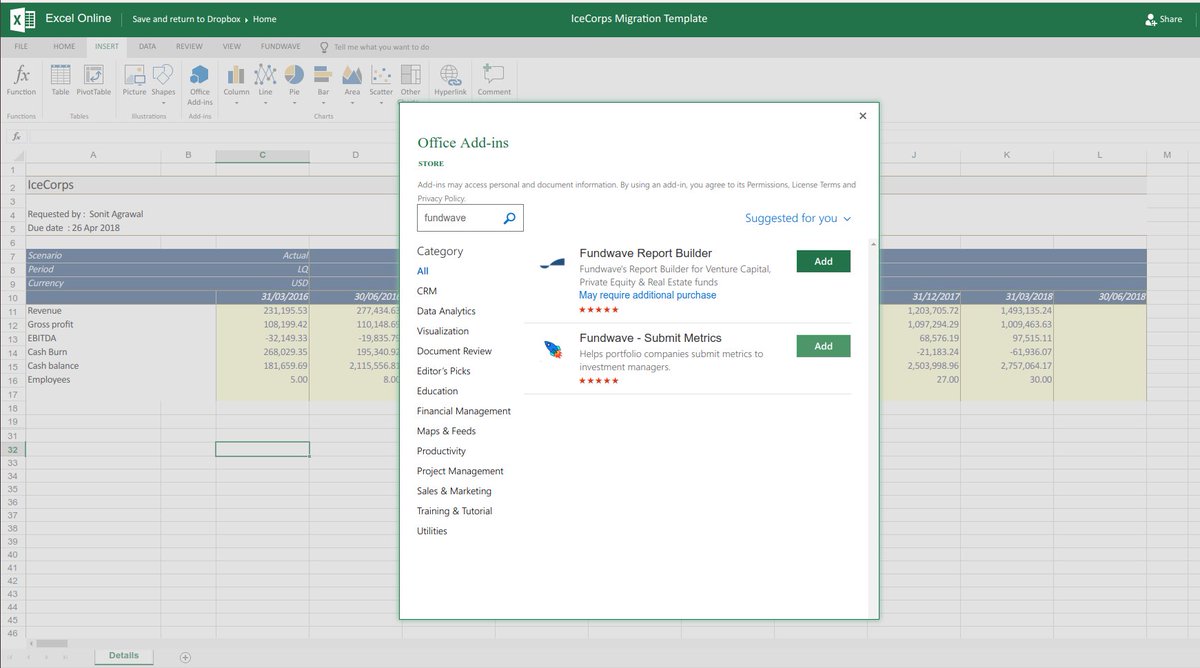Open May require additional purchase link

pos(647,295)
